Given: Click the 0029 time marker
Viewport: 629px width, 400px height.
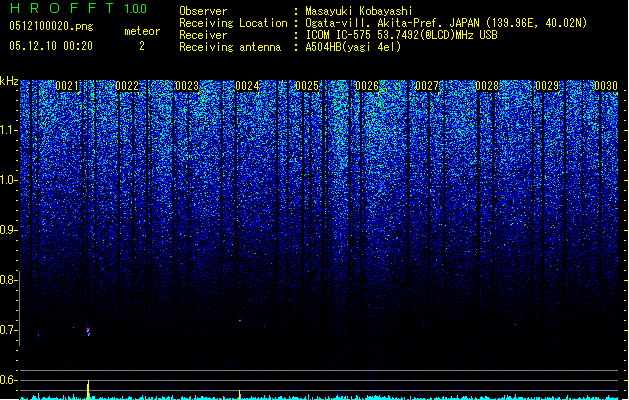Looking at the screenshot, I should [x=547, y=86].
